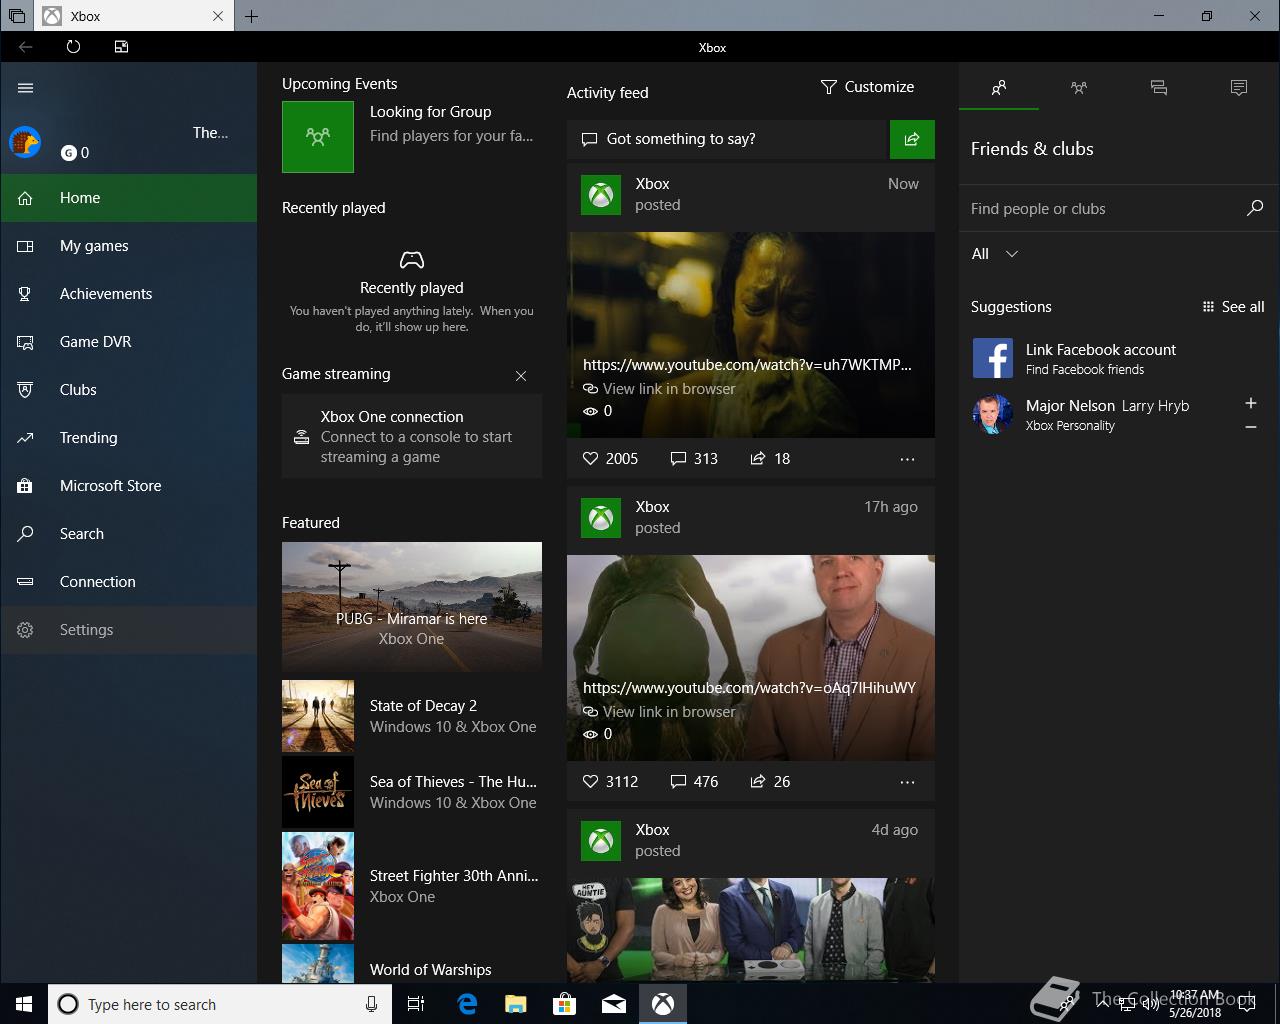Open Search from the sidebar
Image resolution: width=1280 pixels, height=1024 pixels.
tap(128, 534)
